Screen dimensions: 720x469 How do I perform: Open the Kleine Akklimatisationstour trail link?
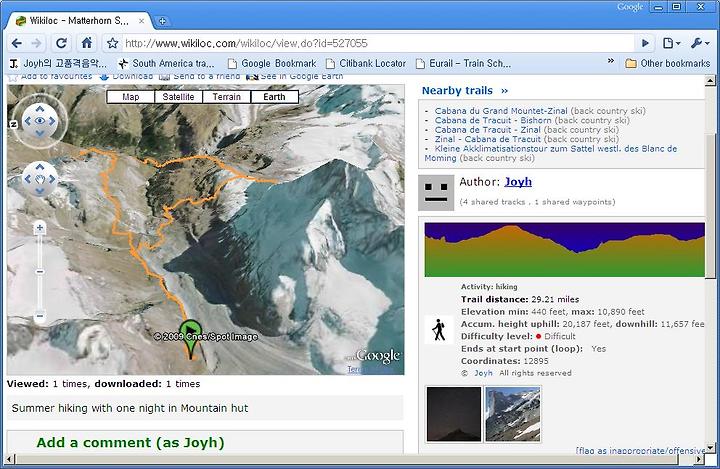point(551,153)
